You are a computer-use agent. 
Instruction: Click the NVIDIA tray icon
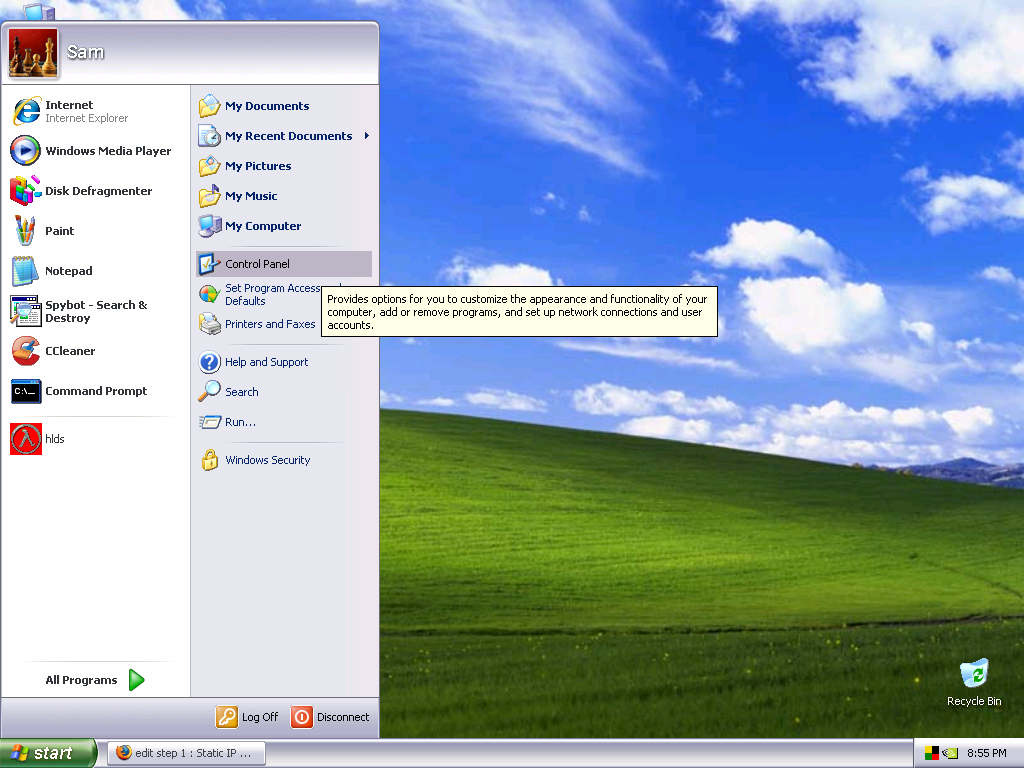pos(950,753)
